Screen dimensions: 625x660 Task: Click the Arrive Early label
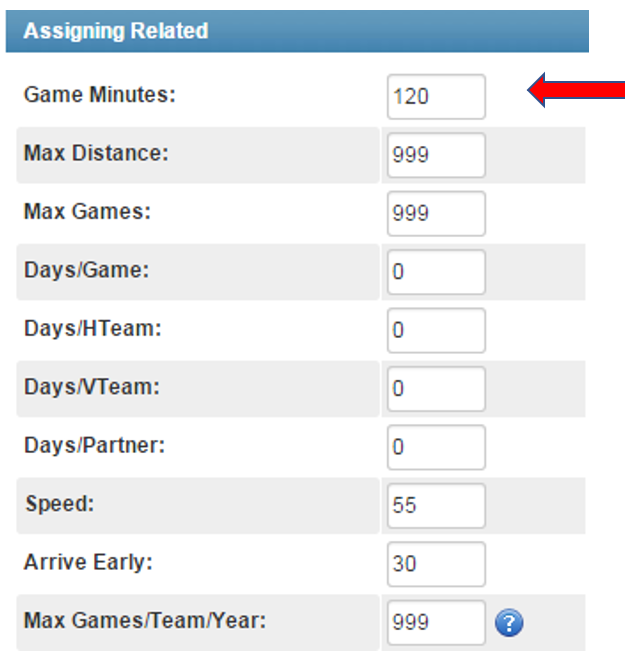tap(88, 562)
